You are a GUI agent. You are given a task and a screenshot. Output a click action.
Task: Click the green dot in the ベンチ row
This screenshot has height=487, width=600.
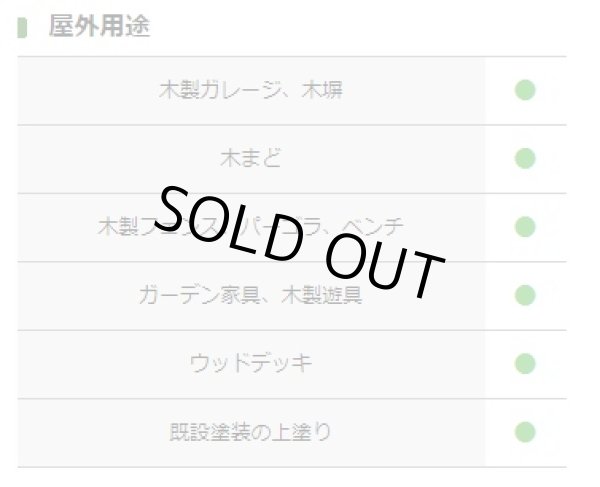(x=525, y=227)
